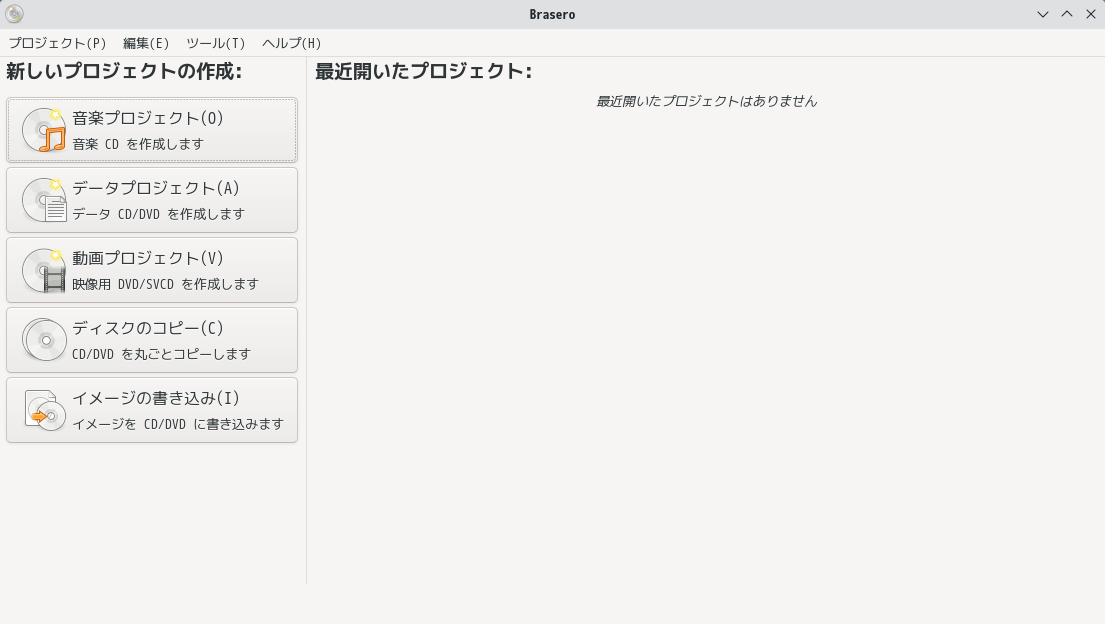Image resolution: width=1105 pixels, height=624 pixels.
Task: Click the image burn icon
Action: pos(44,410)
